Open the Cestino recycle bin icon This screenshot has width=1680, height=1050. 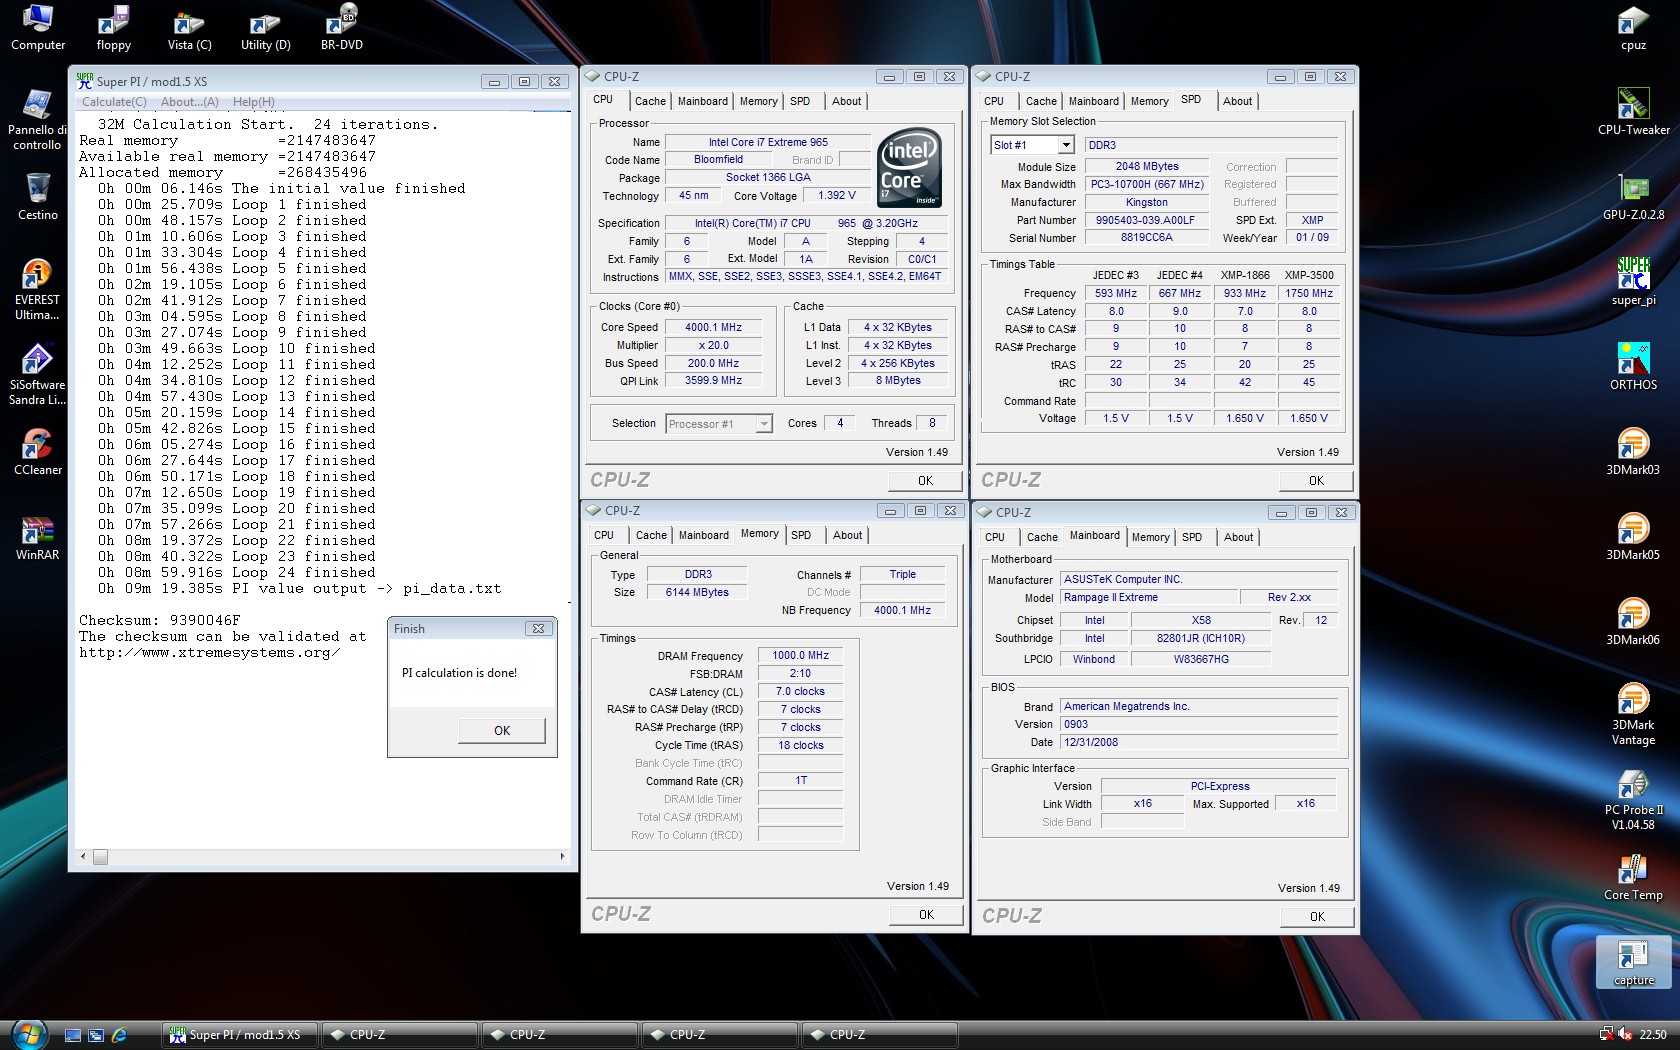point(38,197)
